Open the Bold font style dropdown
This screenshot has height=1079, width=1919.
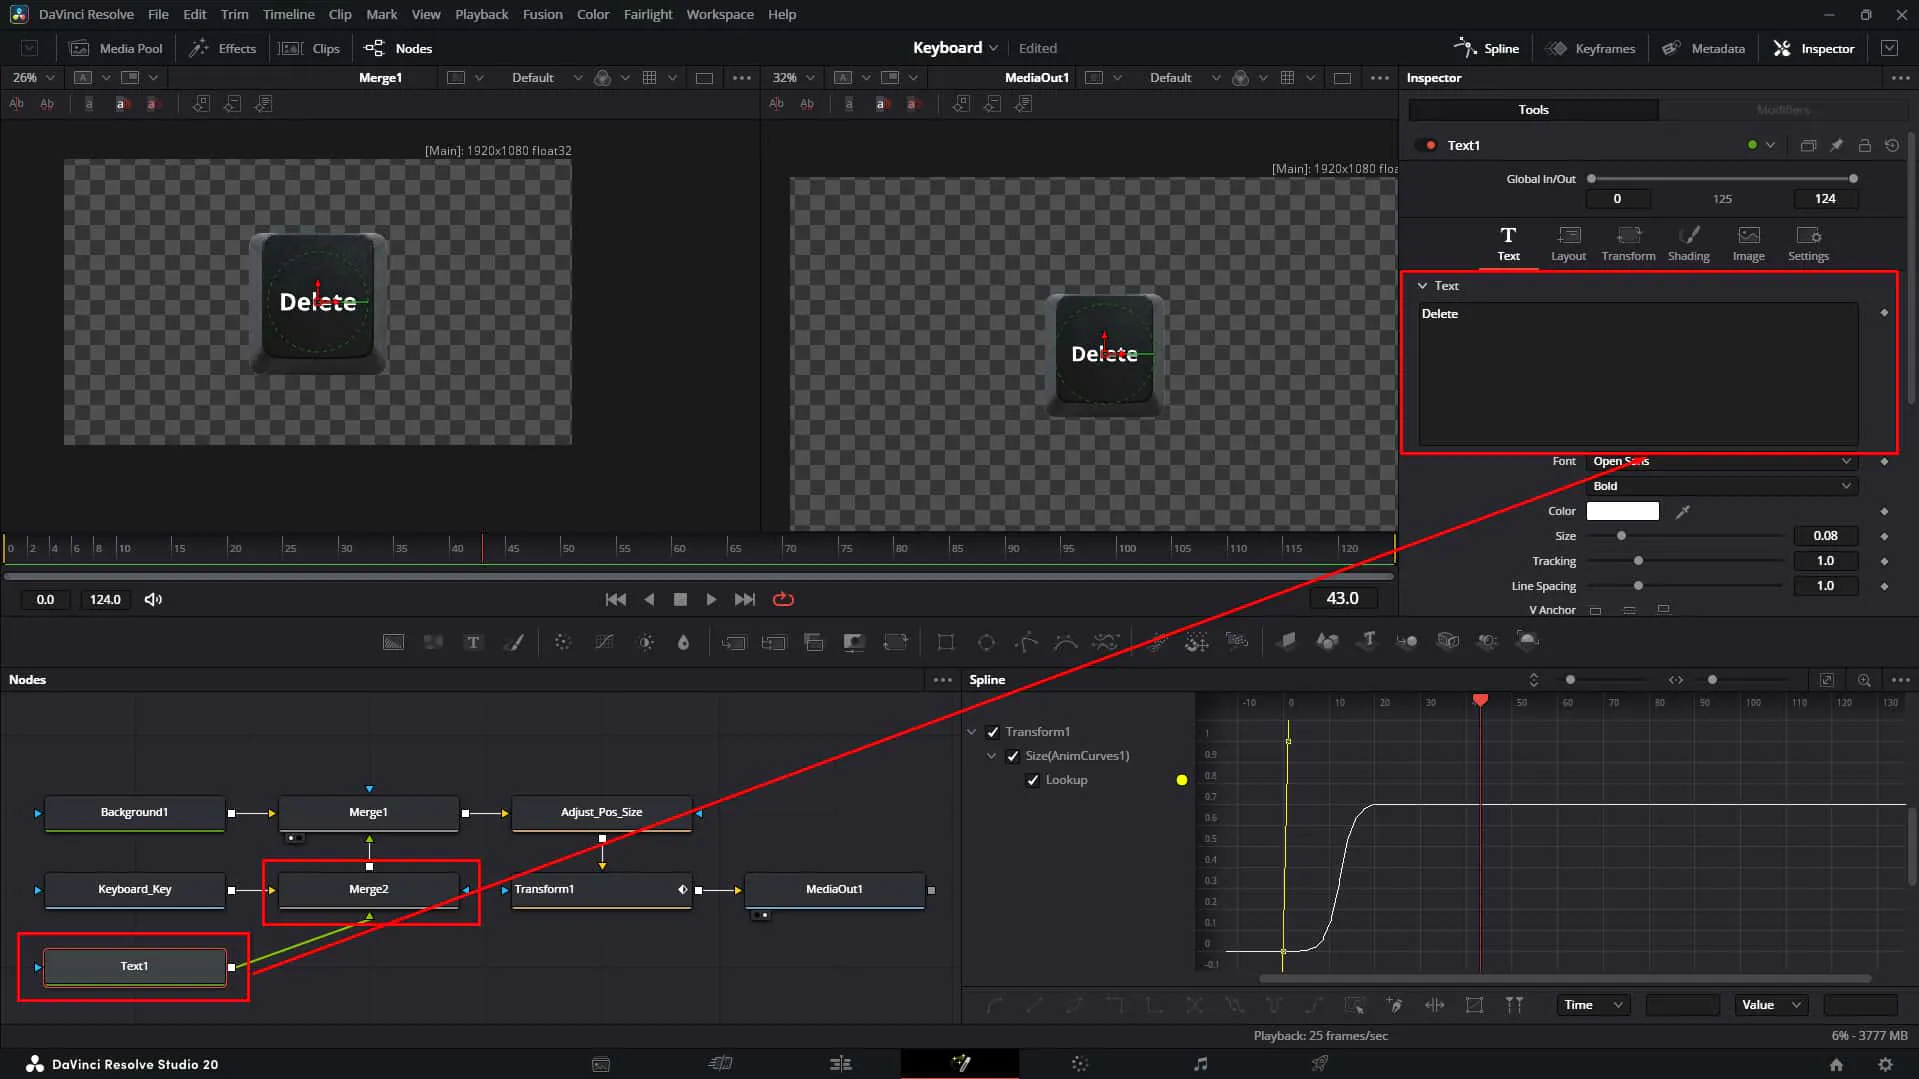click(x=1721, y=486)
